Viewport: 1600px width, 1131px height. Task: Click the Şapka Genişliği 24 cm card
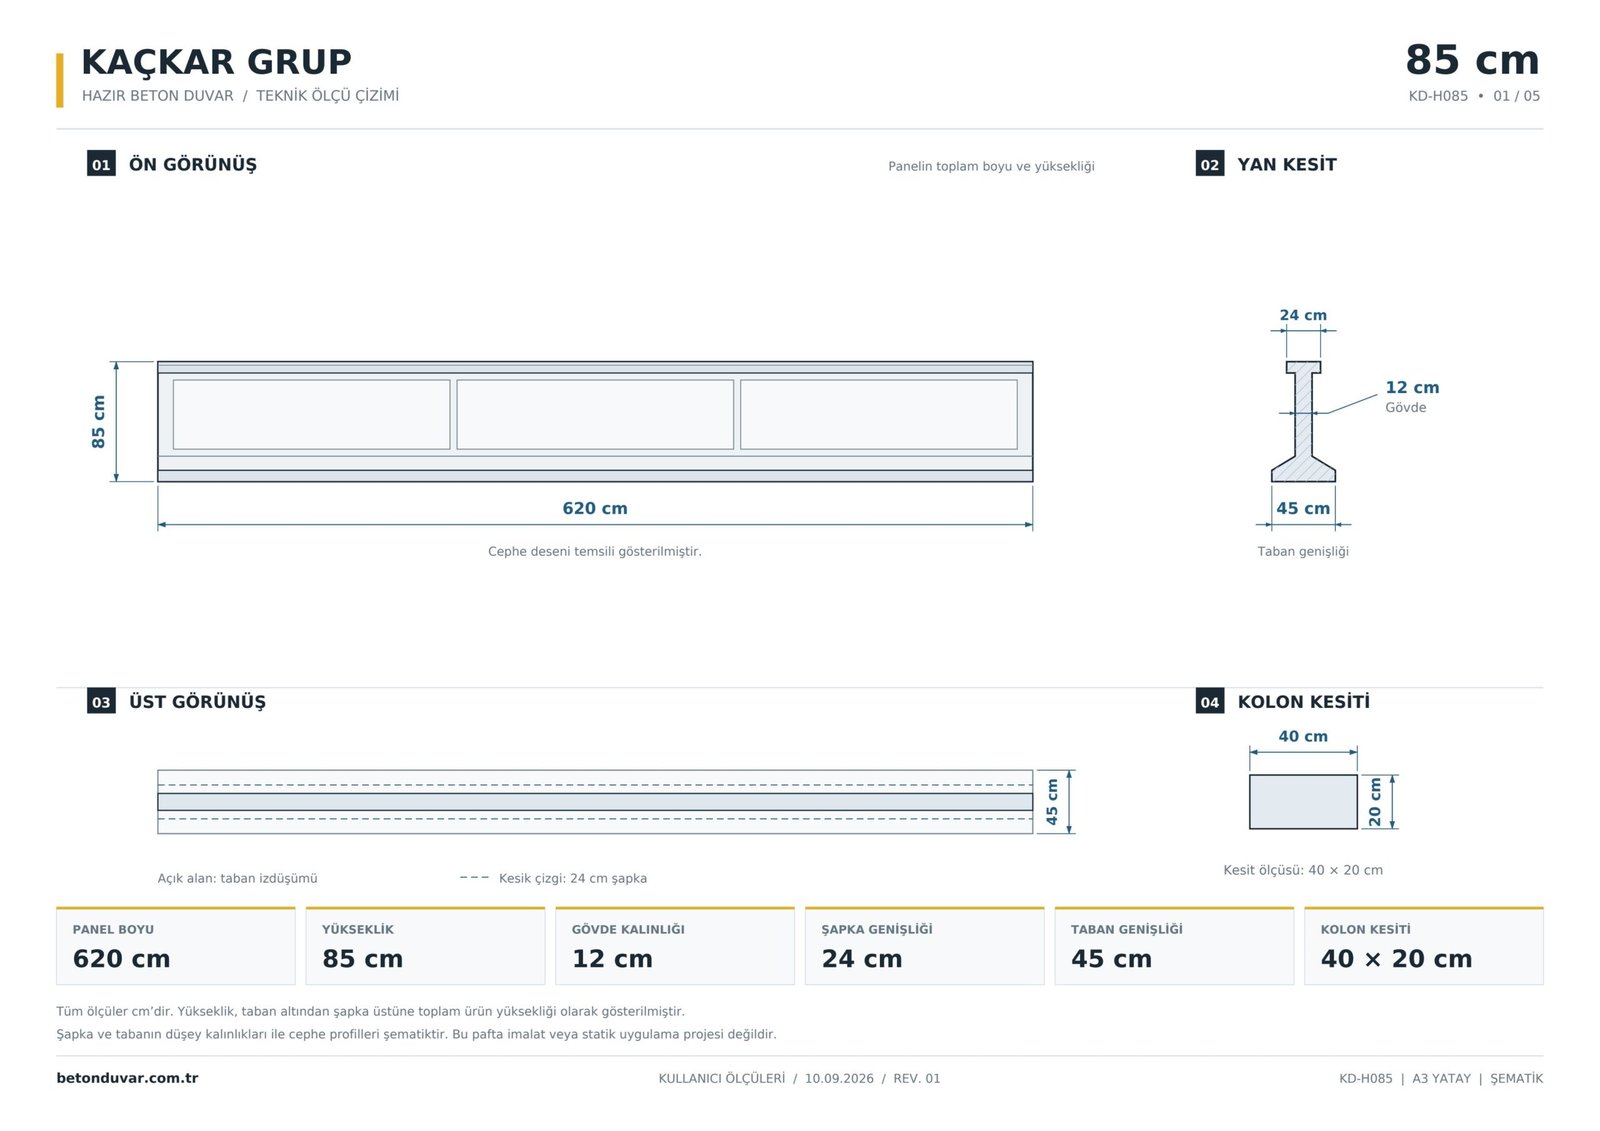click(x=925, y=946)
